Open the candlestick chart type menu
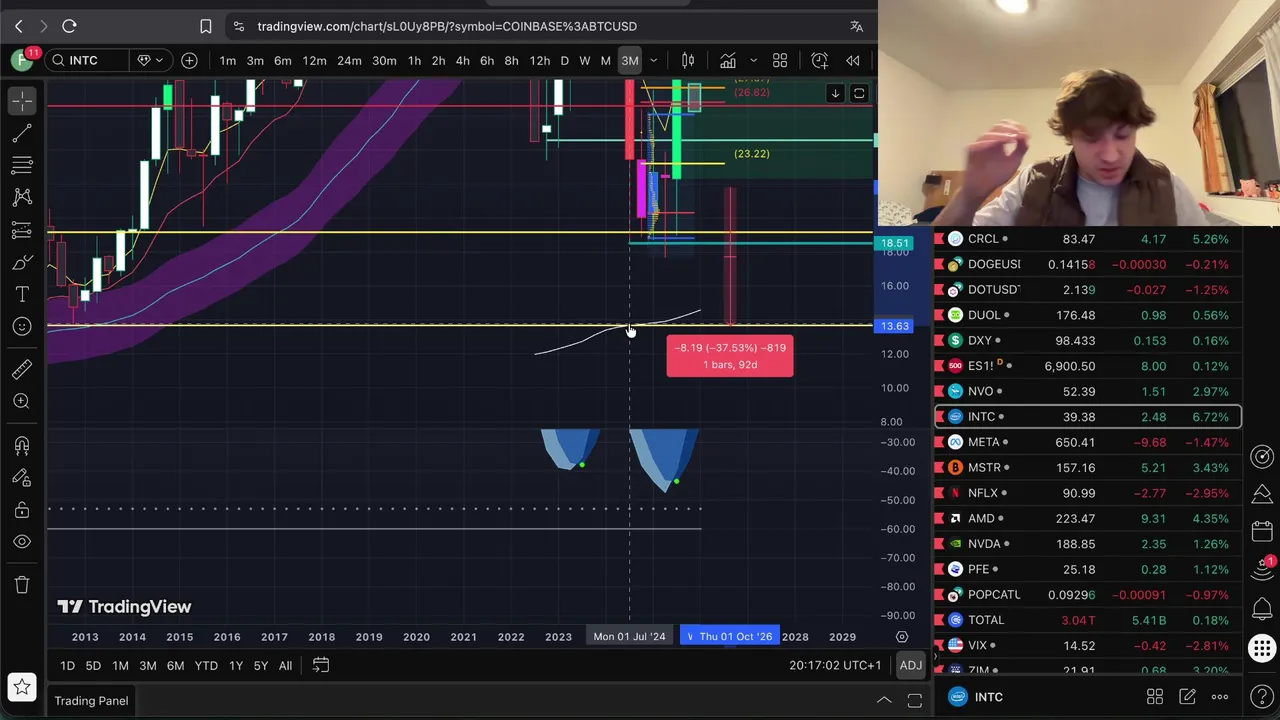Screen dimensions: 1280x720 [688, 61]
